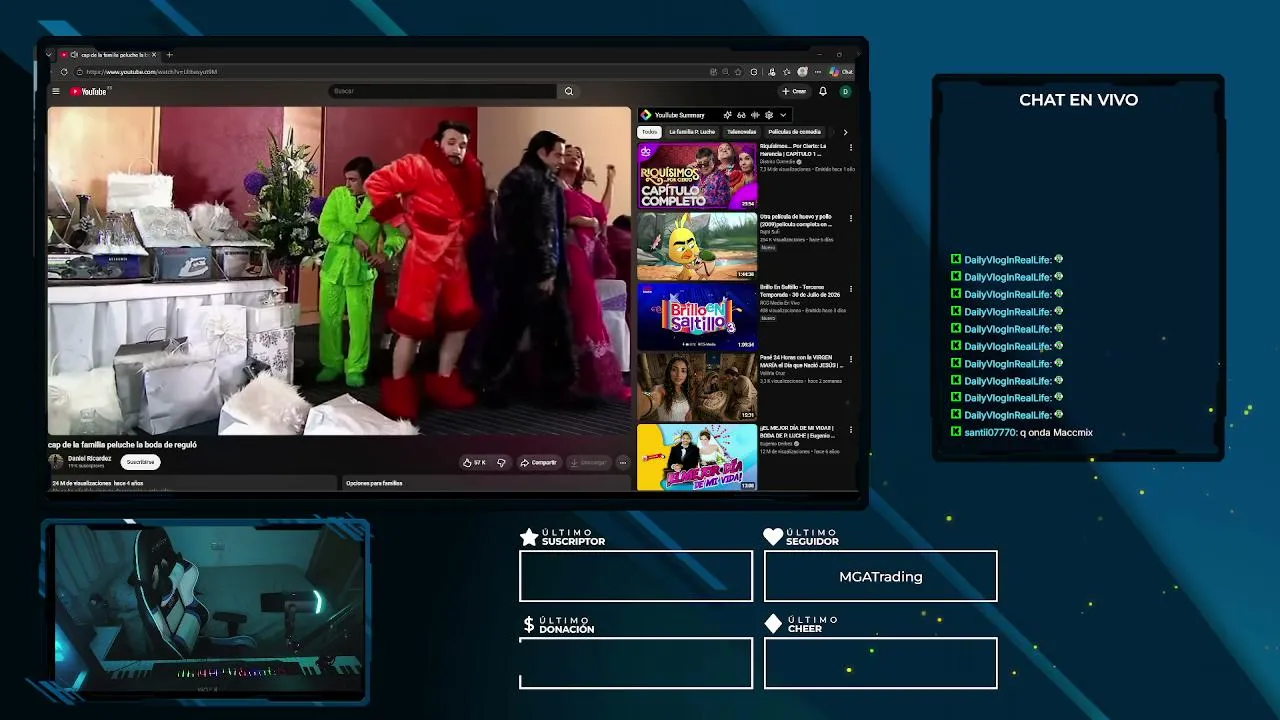Open the browser Chat copilot button

842,72
